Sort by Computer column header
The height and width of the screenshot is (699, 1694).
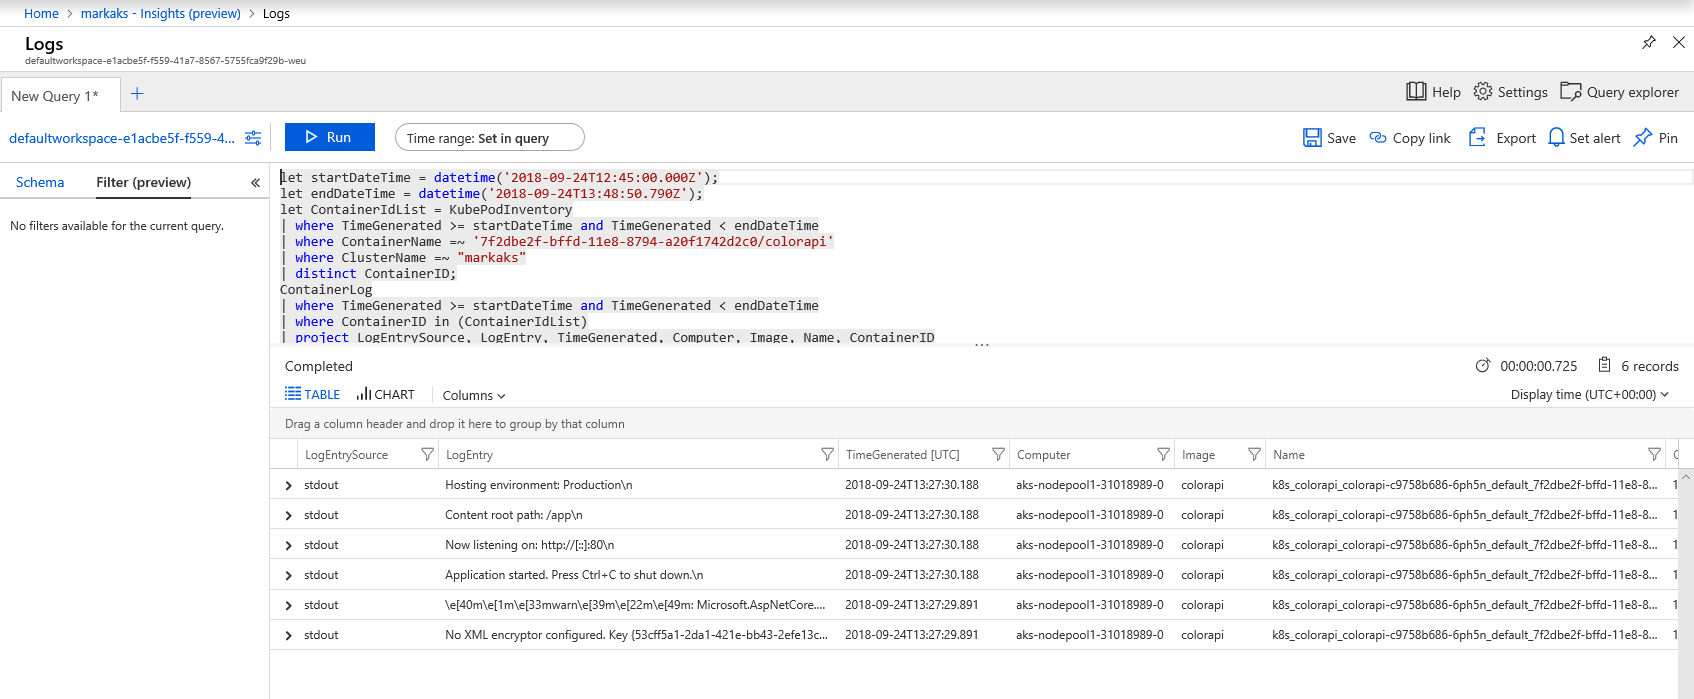pos(1043,454)
